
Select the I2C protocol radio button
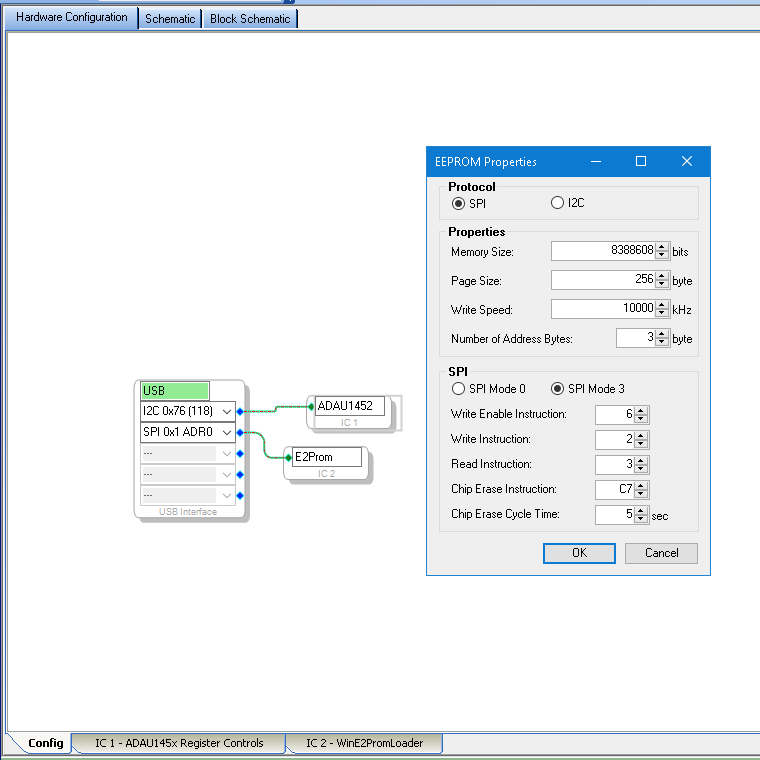(x=557, y=203)
